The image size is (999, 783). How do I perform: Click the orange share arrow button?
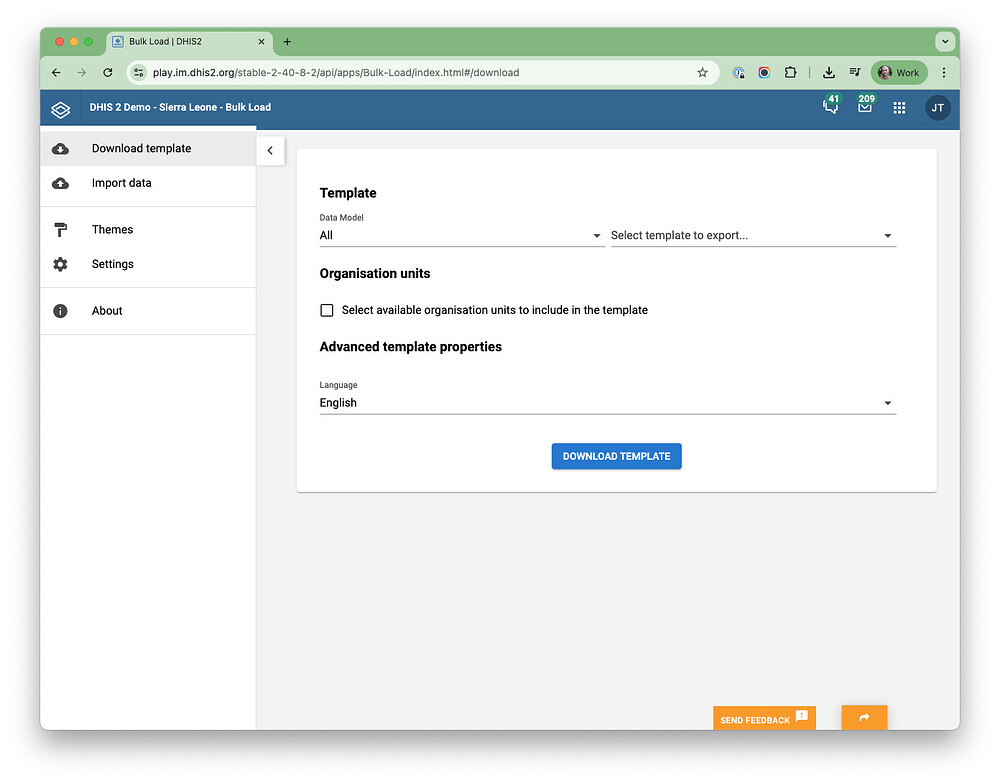click(864, 718)
